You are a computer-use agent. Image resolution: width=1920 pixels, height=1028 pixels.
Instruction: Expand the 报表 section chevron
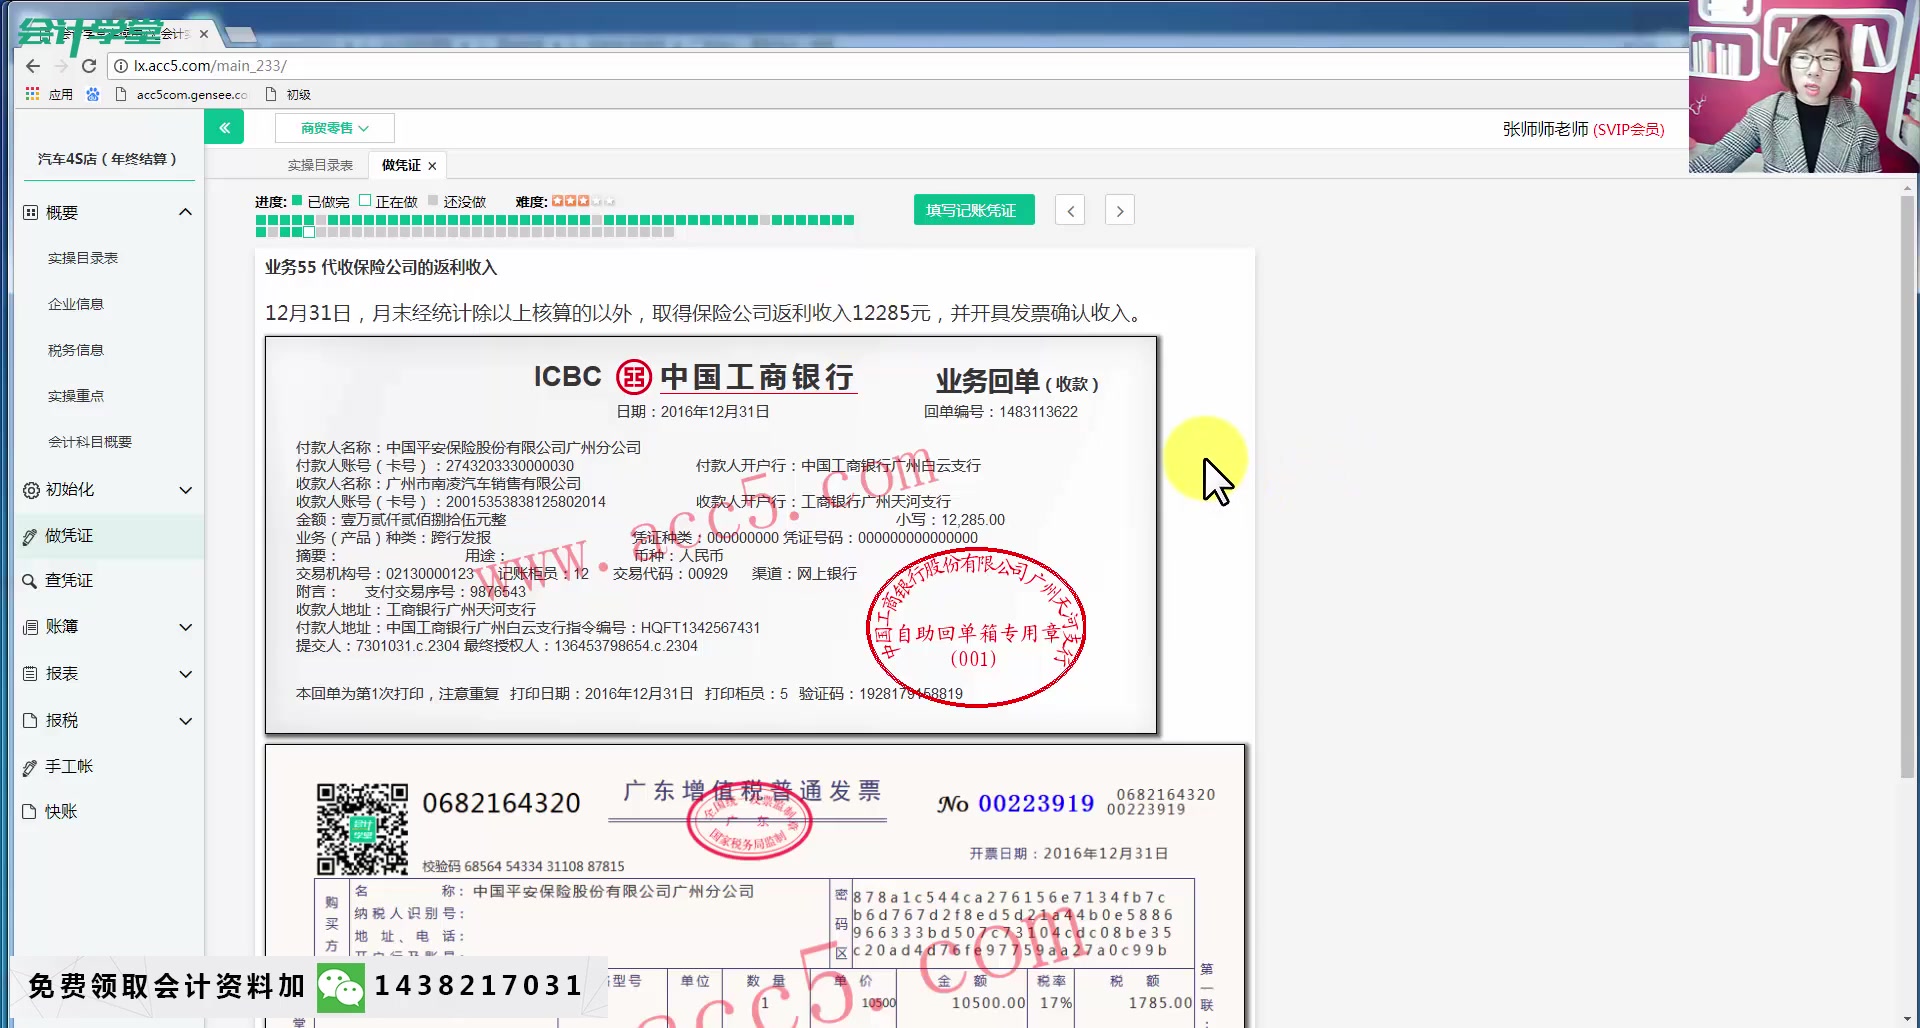(x=186, y=673)
